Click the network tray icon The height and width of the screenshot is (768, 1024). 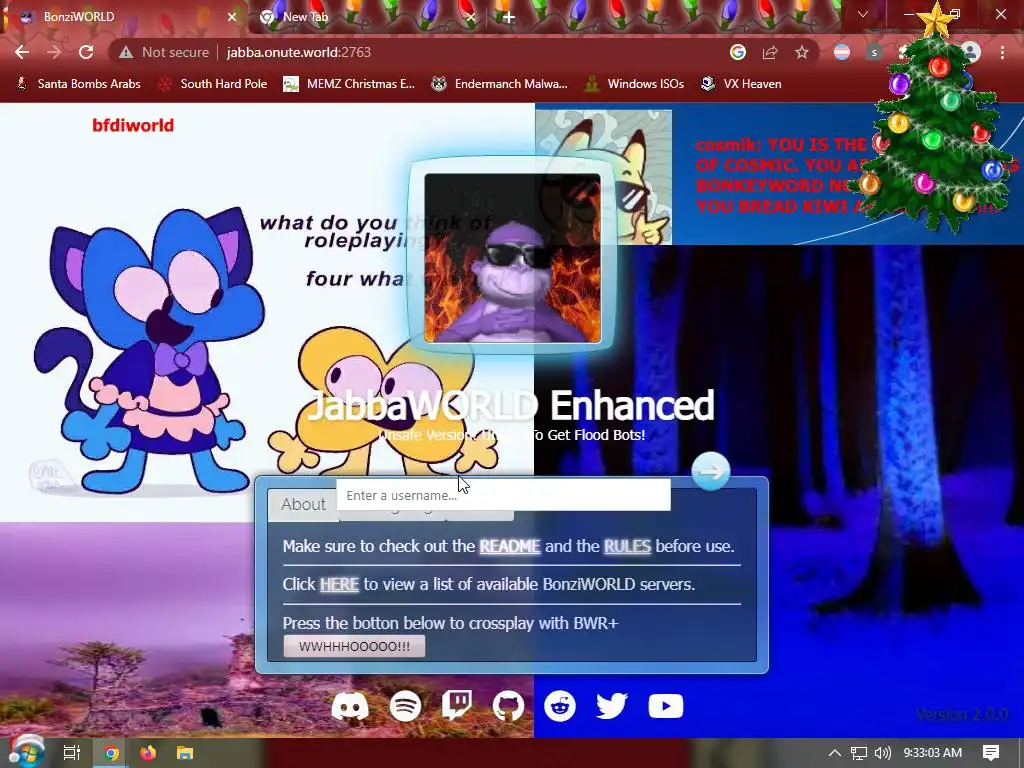click(x=859, y=753)
